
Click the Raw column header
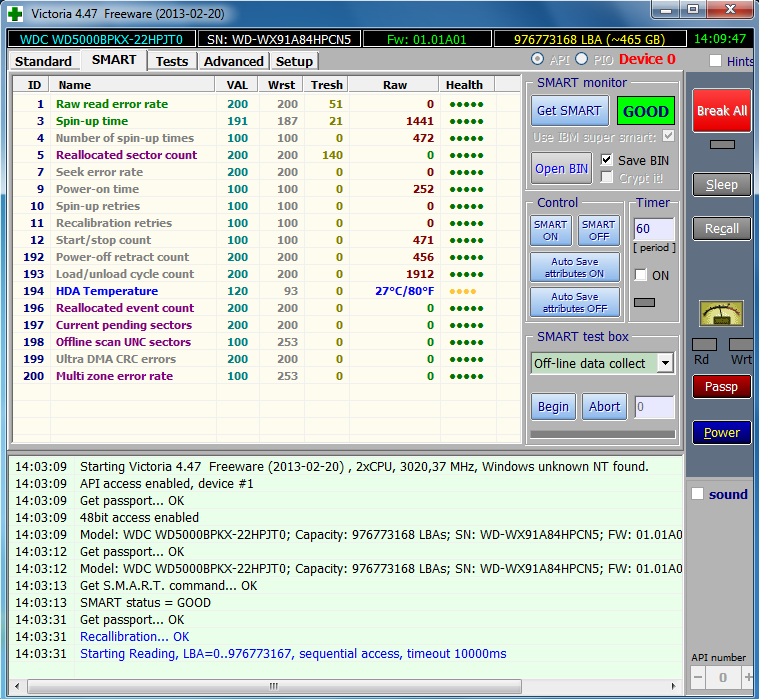(x=394, y=85)
